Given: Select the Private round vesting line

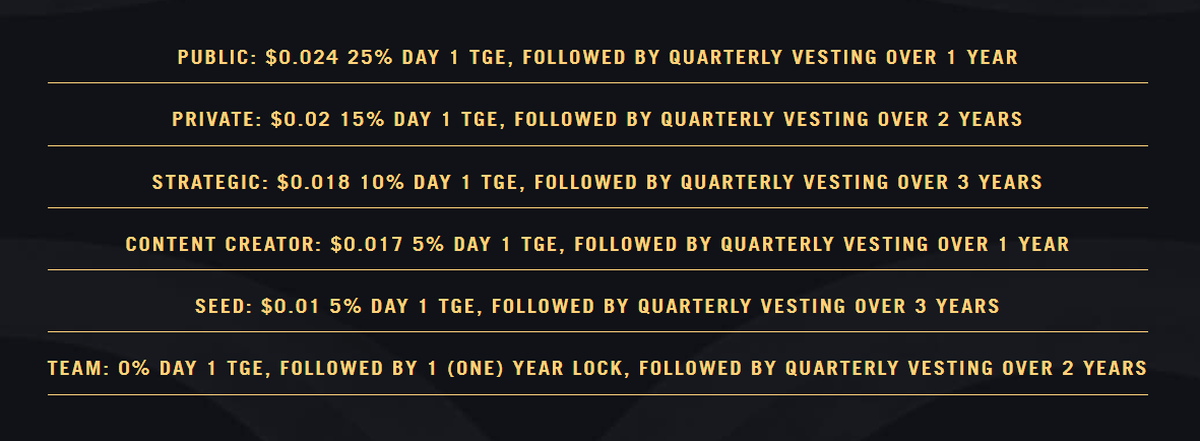Looking at the screenshot, I should [597, 119].
